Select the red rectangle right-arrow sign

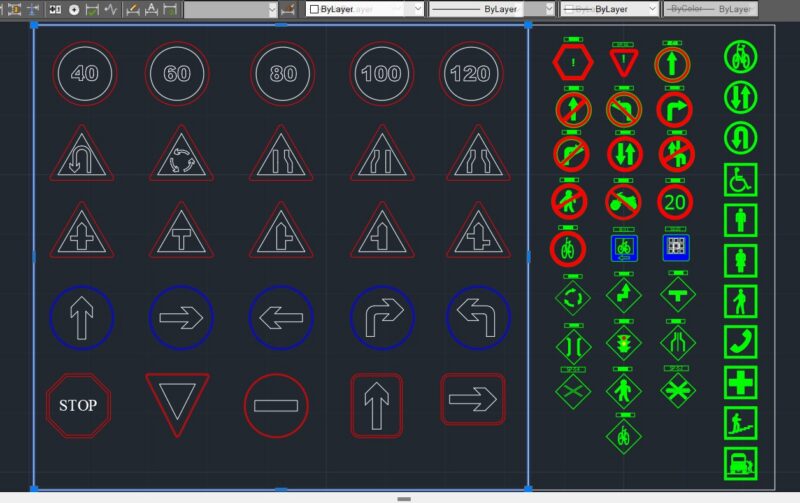pos(473,399)
